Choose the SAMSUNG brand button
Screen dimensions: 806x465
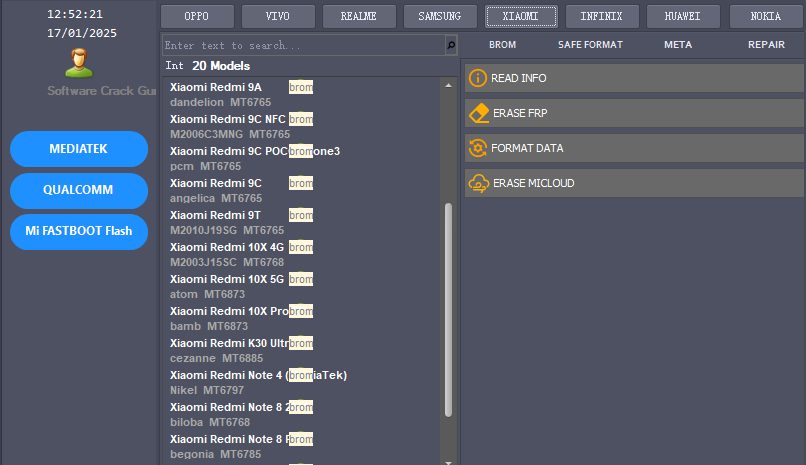coord(440,16)
